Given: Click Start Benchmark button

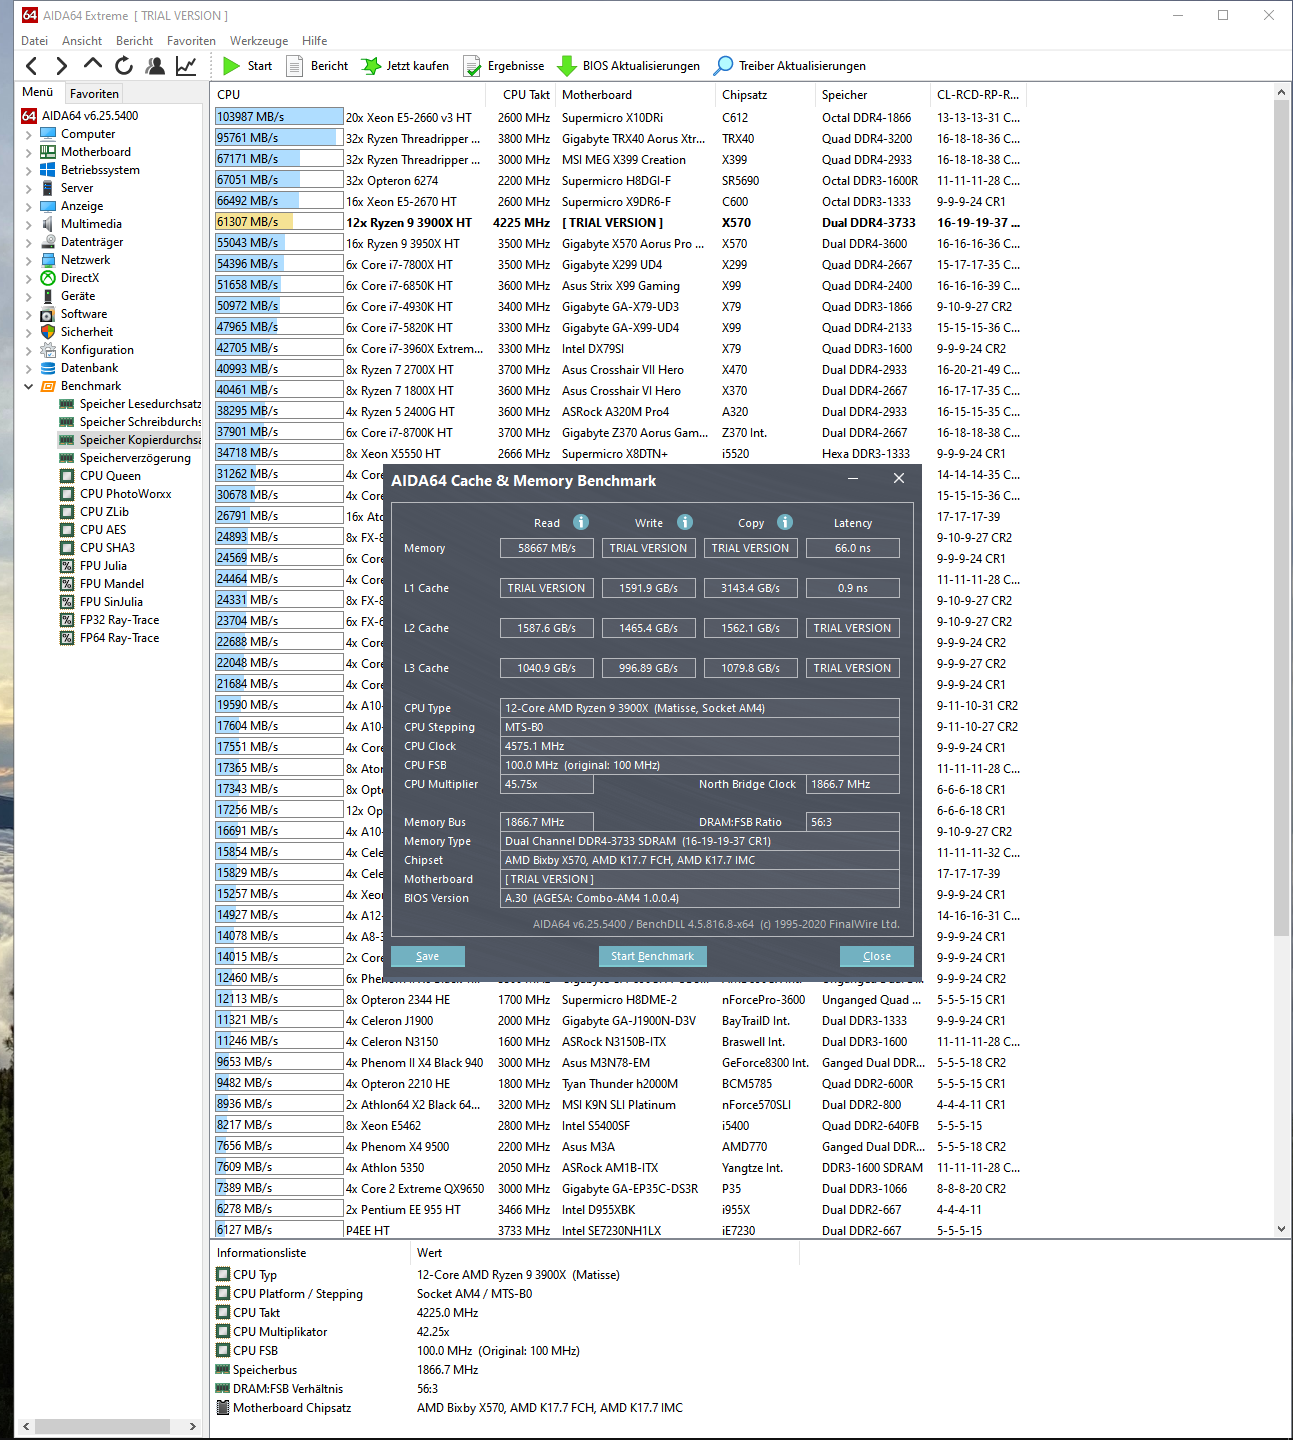Looking at the screenshot, I should (x=652, y=956).
